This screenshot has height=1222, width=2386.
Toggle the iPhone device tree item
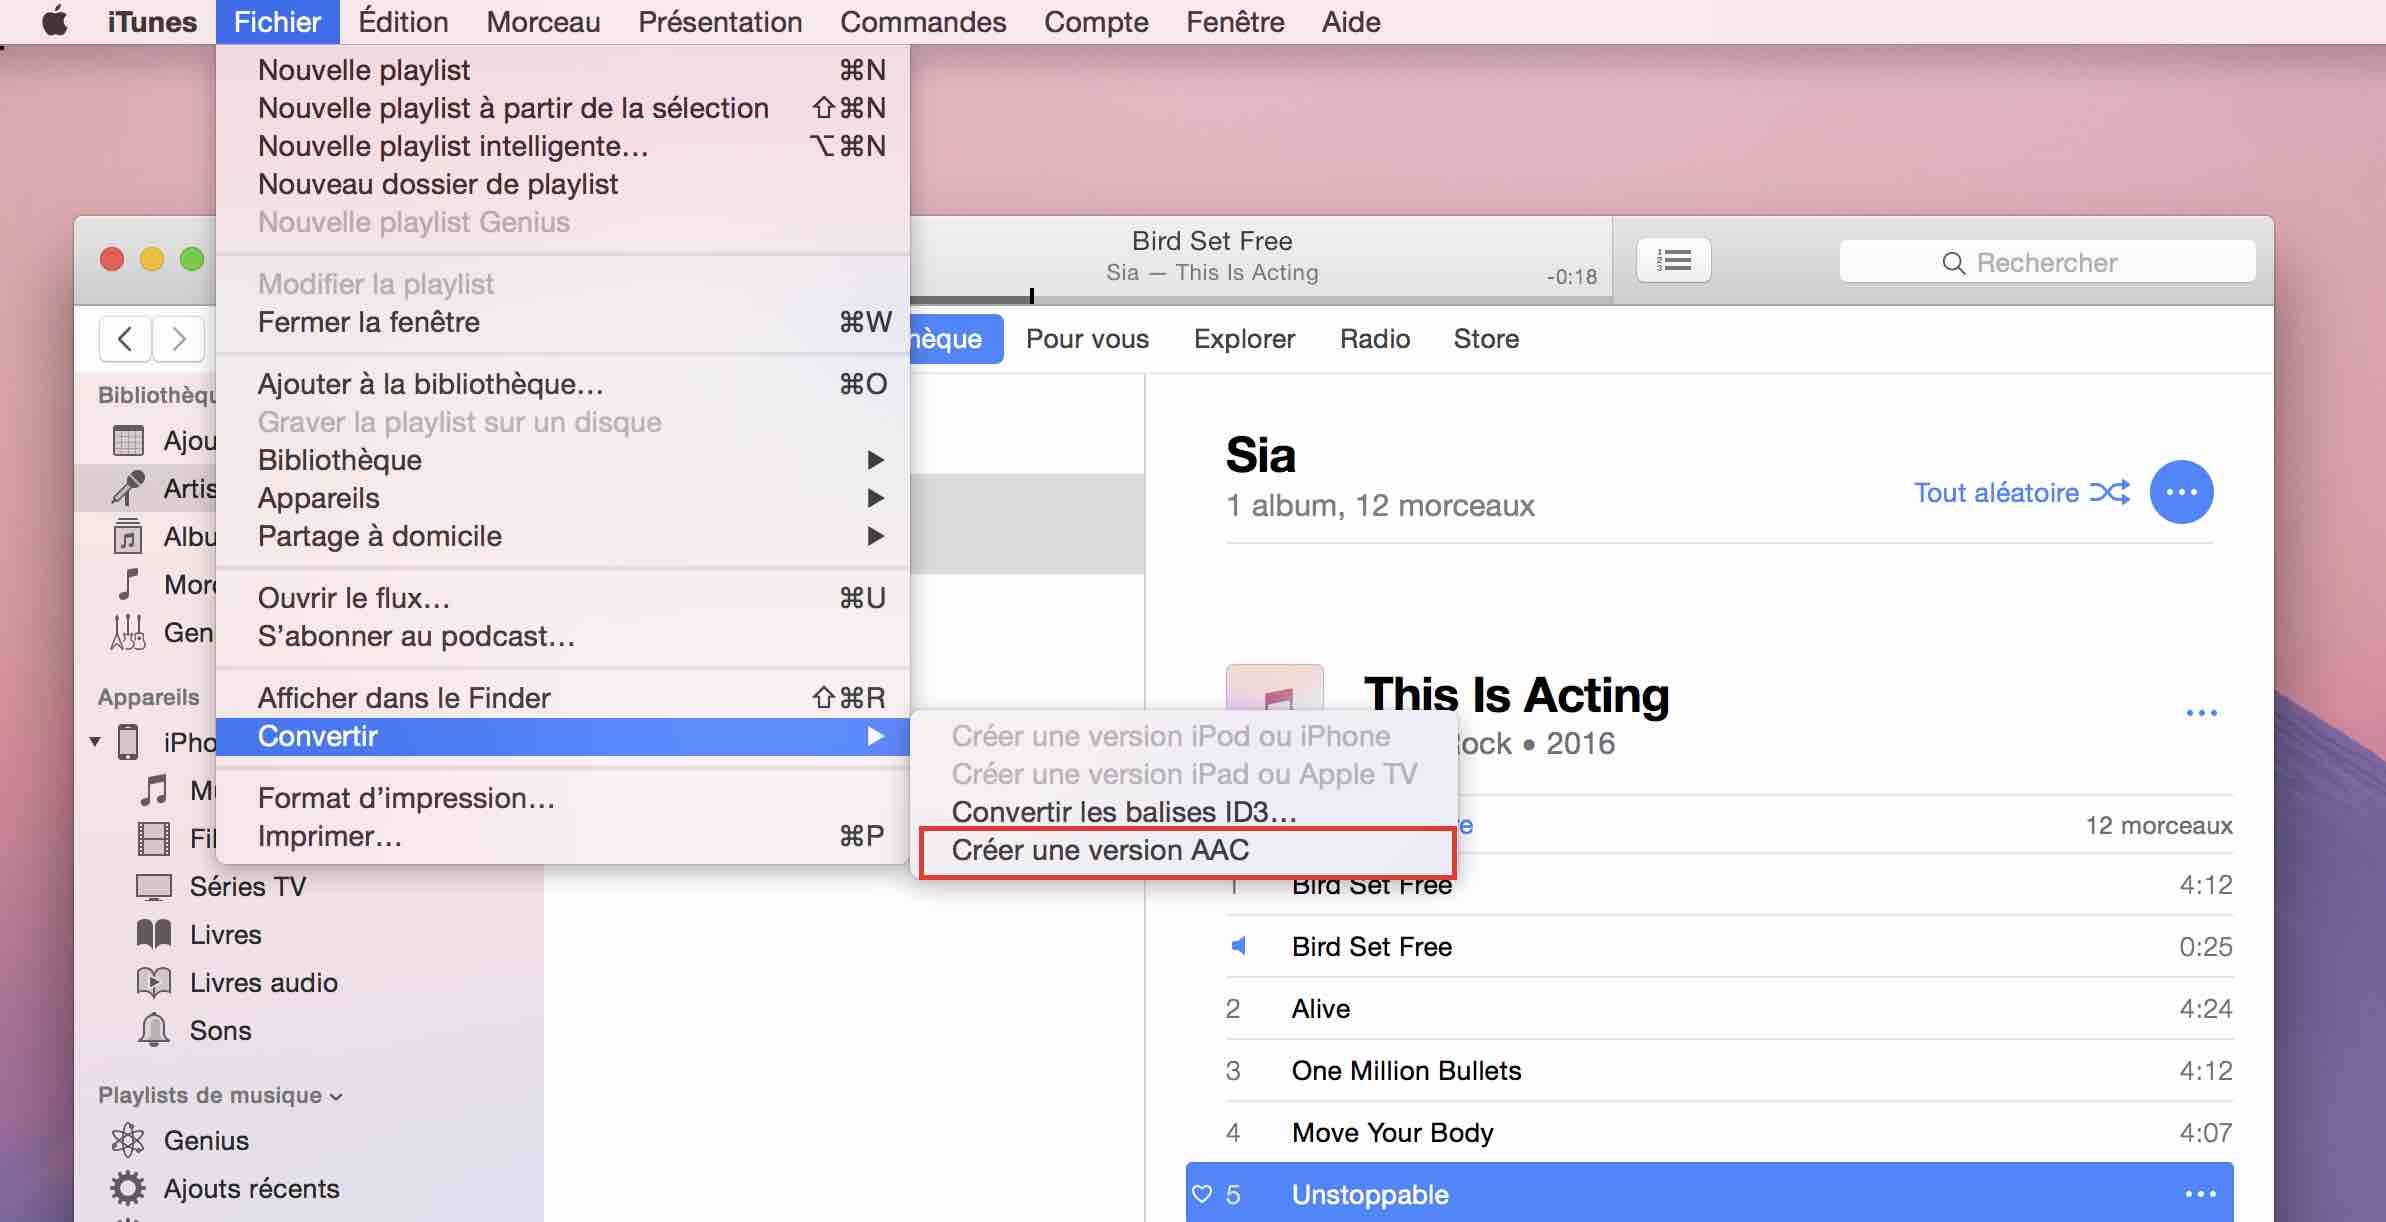click(x=100, y=740)
